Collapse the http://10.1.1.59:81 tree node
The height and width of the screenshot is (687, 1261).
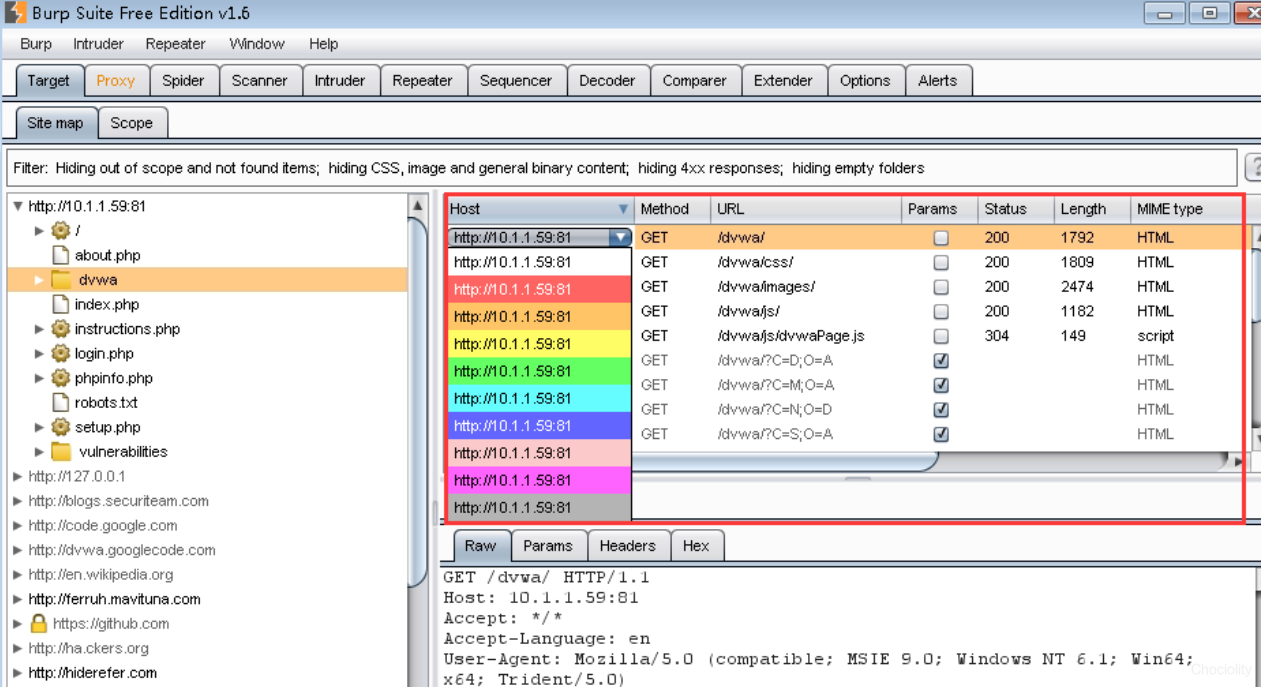[18, 206]
